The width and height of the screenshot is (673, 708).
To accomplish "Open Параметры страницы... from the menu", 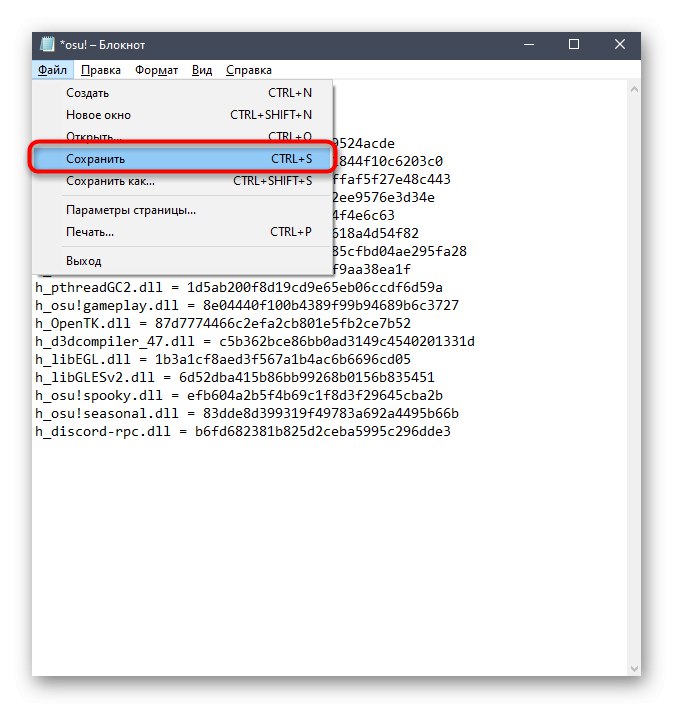I will pos(182,210).
